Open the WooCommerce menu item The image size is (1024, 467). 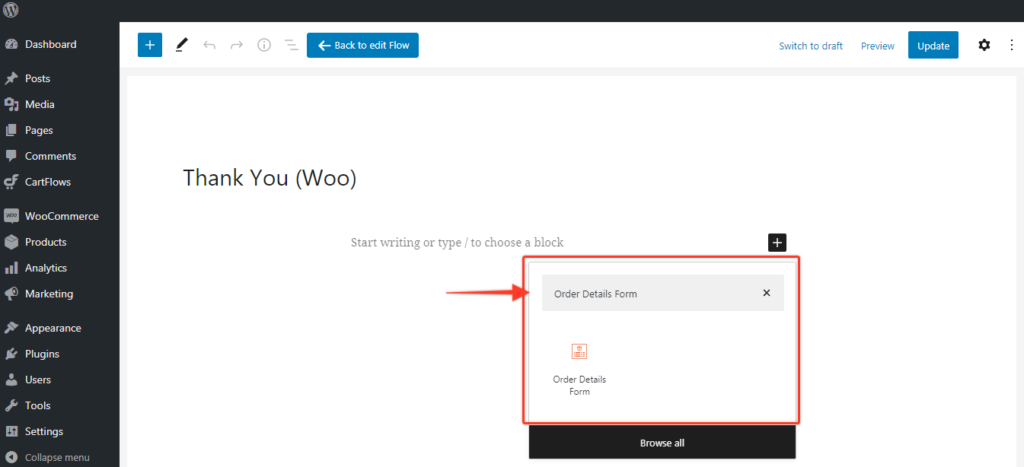coord(61,216)
